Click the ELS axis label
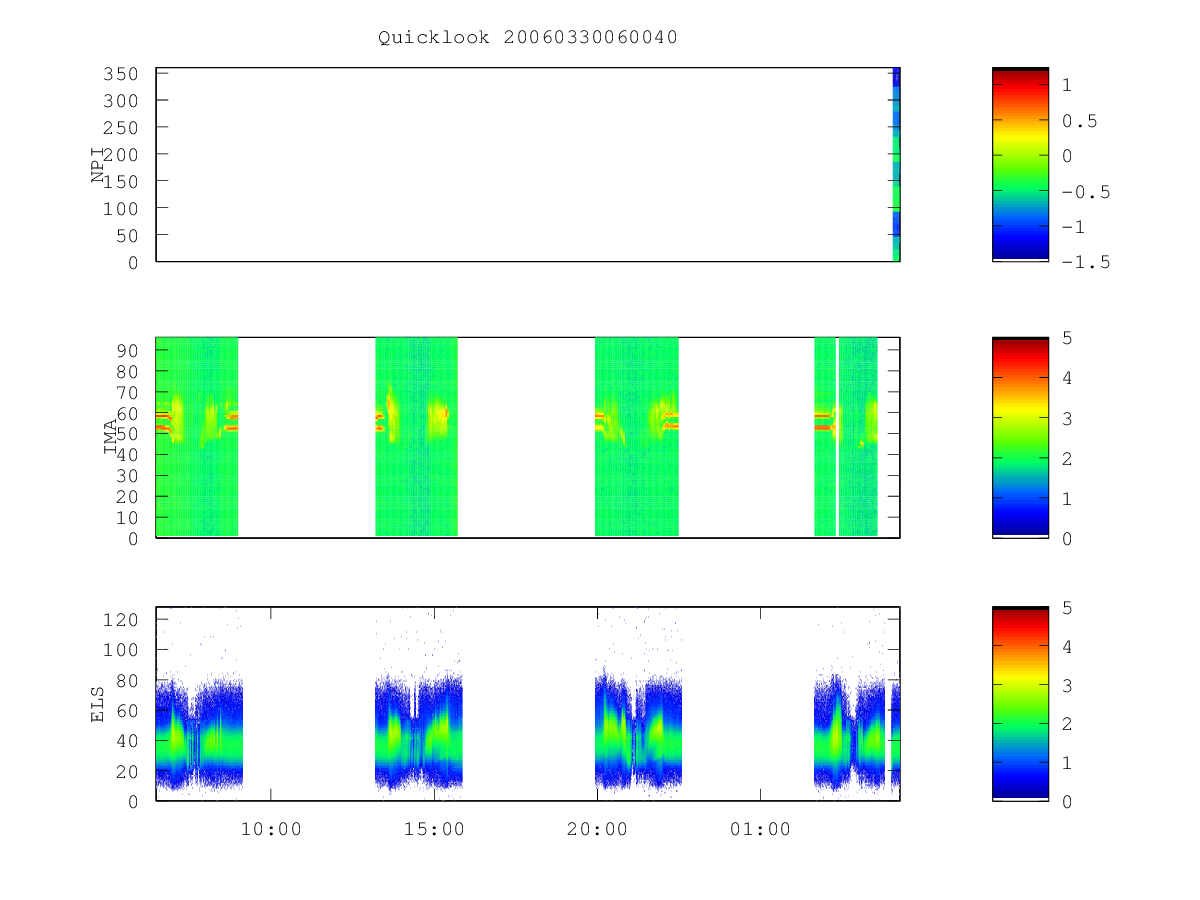1200x900 pixels. pyautogui.click(x=98, y=703)
